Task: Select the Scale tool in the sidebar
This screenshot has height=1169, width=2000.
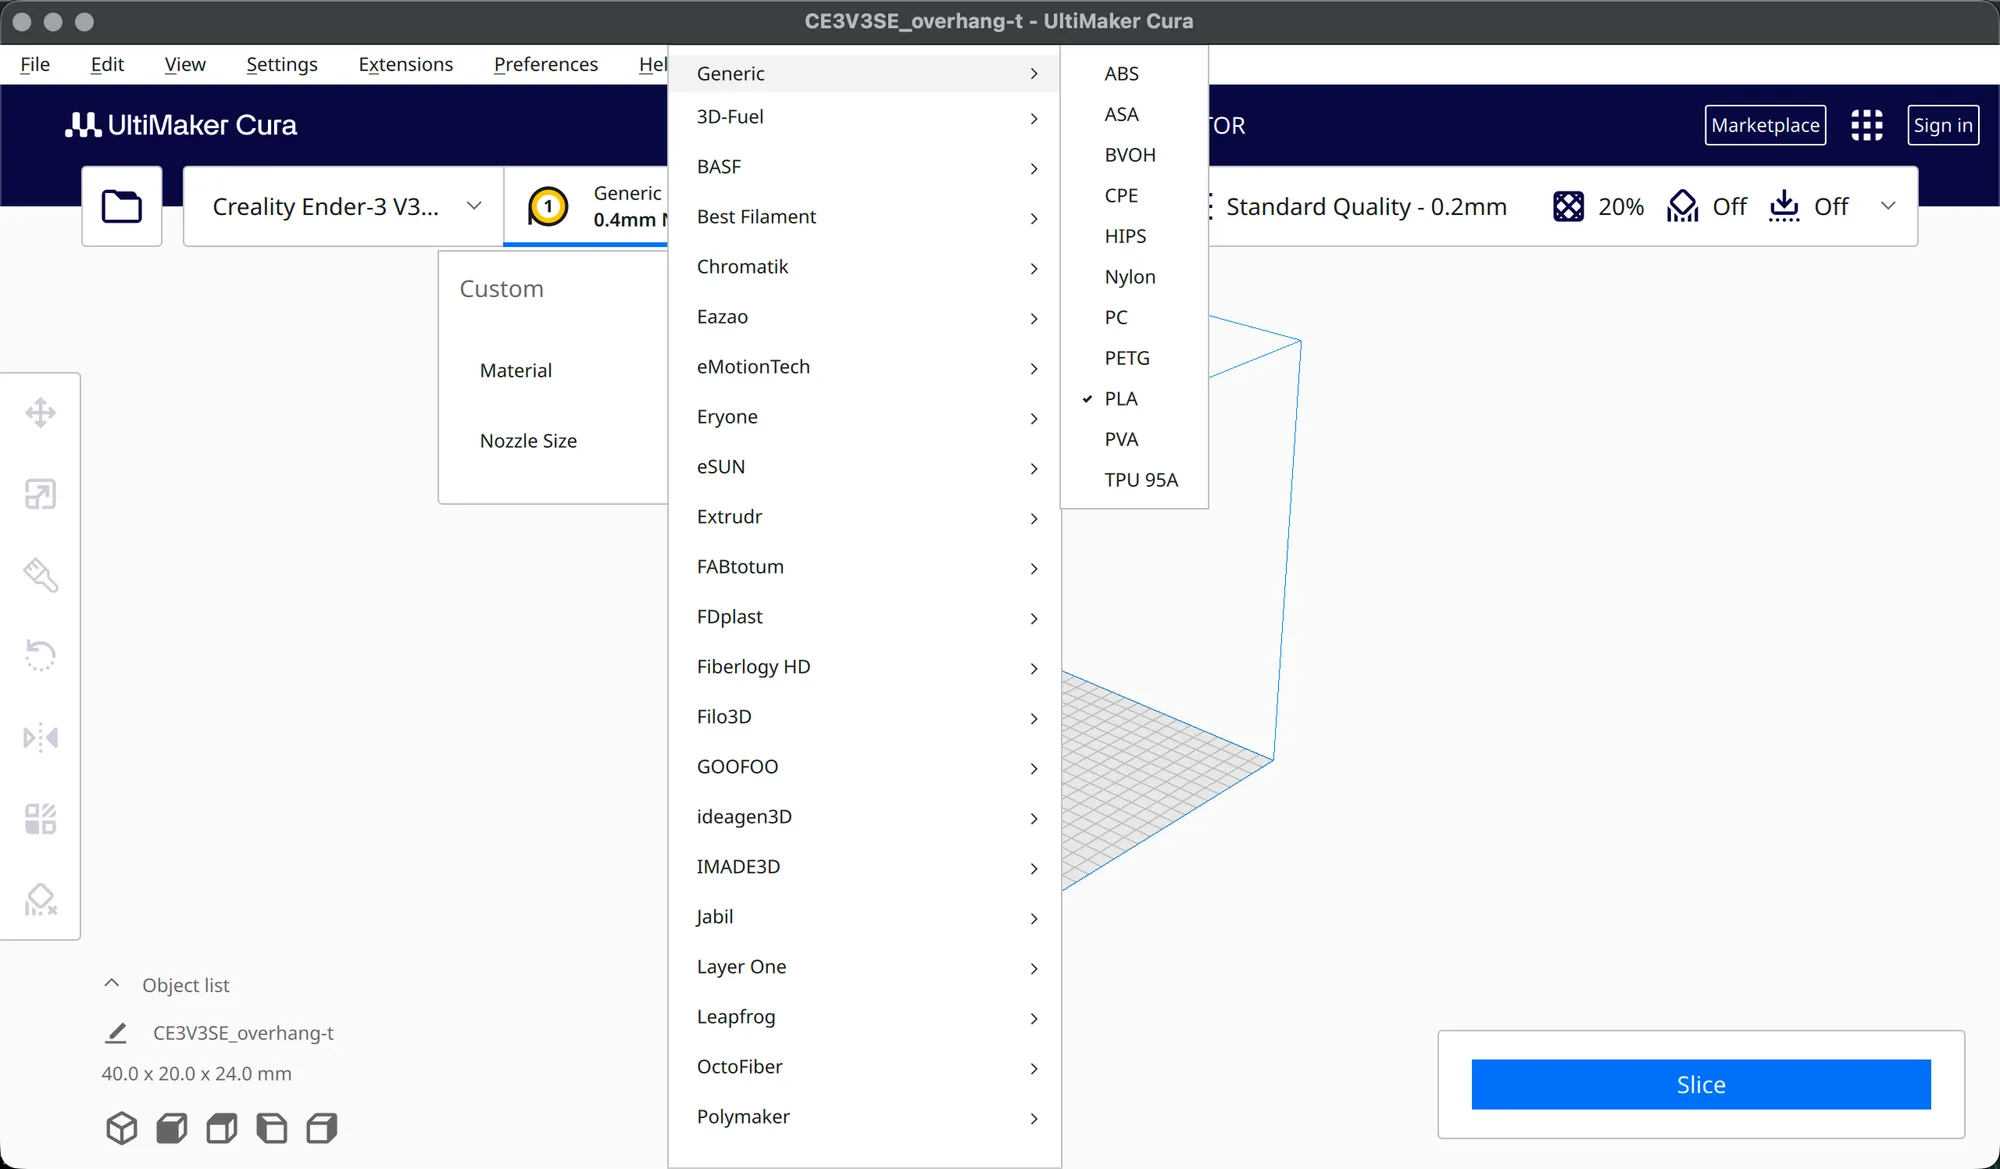Action: (x=40, y=494)
